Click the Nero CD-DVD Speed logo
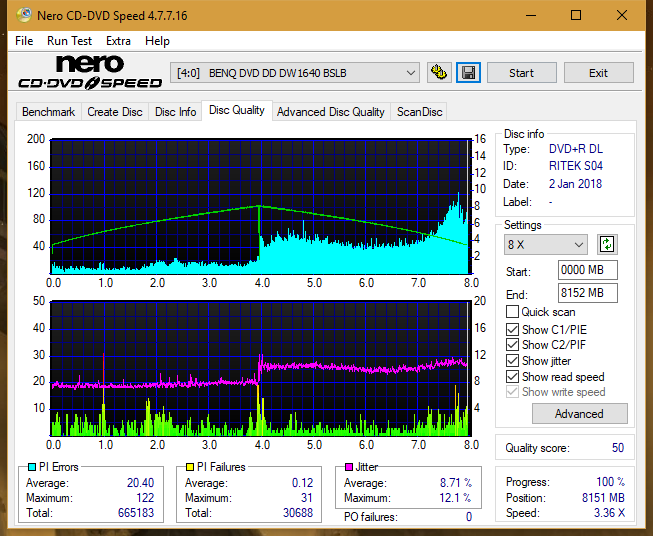Screen dimensions: 653x536 (x=90, y=72)
